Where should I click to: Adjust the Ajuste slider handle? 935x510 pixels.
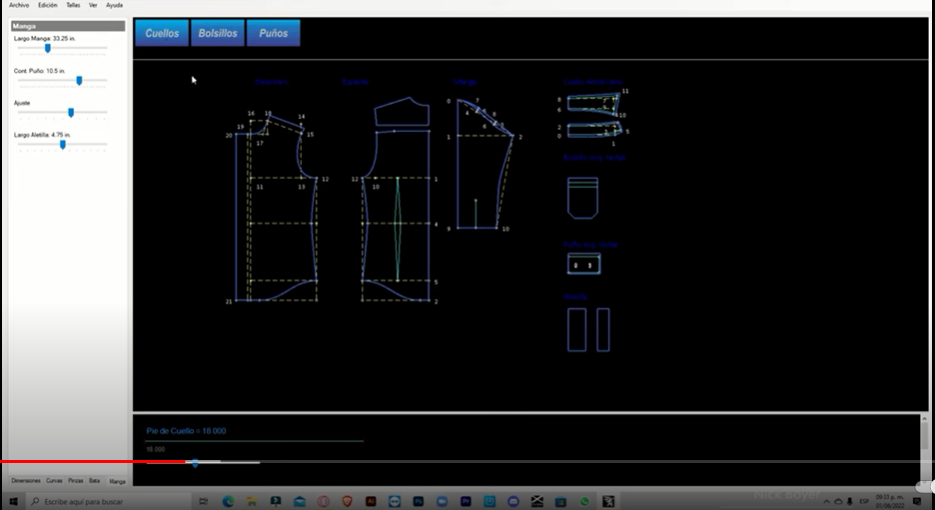71,112
